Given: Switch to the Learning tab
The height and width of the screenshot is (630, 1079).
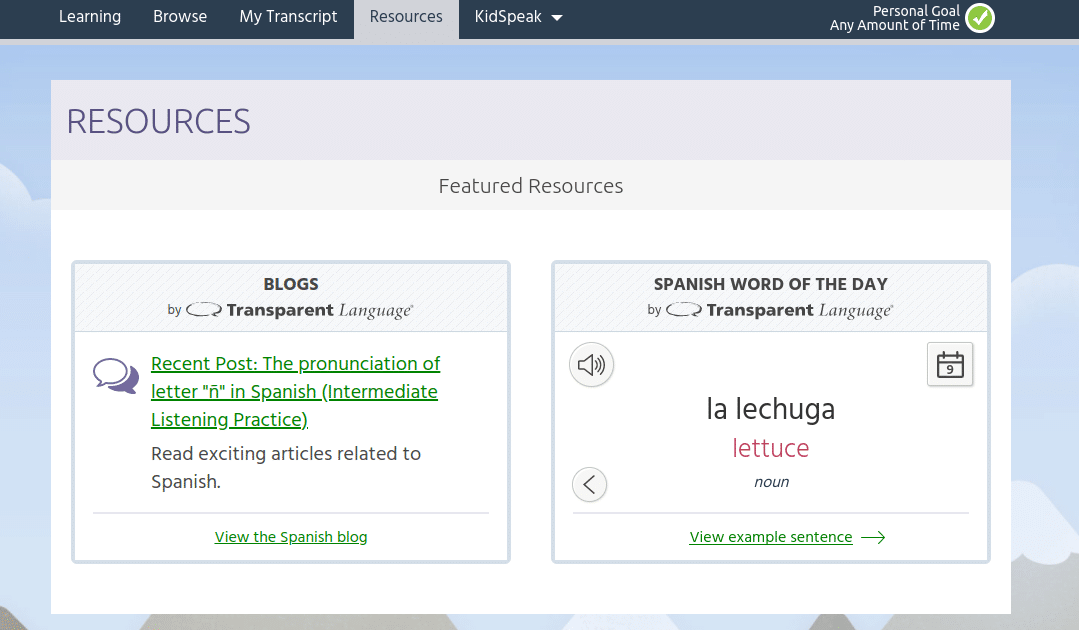Looking at the screenshot, I should click(90, 17).
